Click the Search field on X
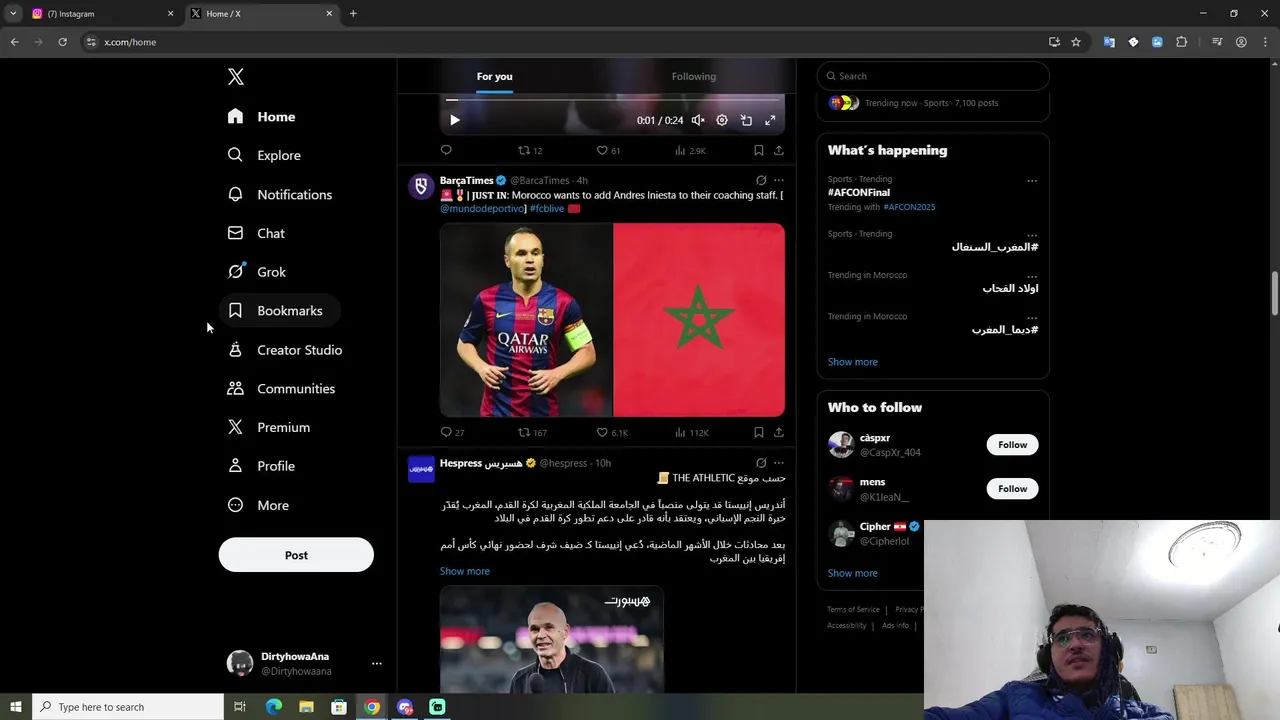Viewport: 1280px width, 720px height. 933,76
